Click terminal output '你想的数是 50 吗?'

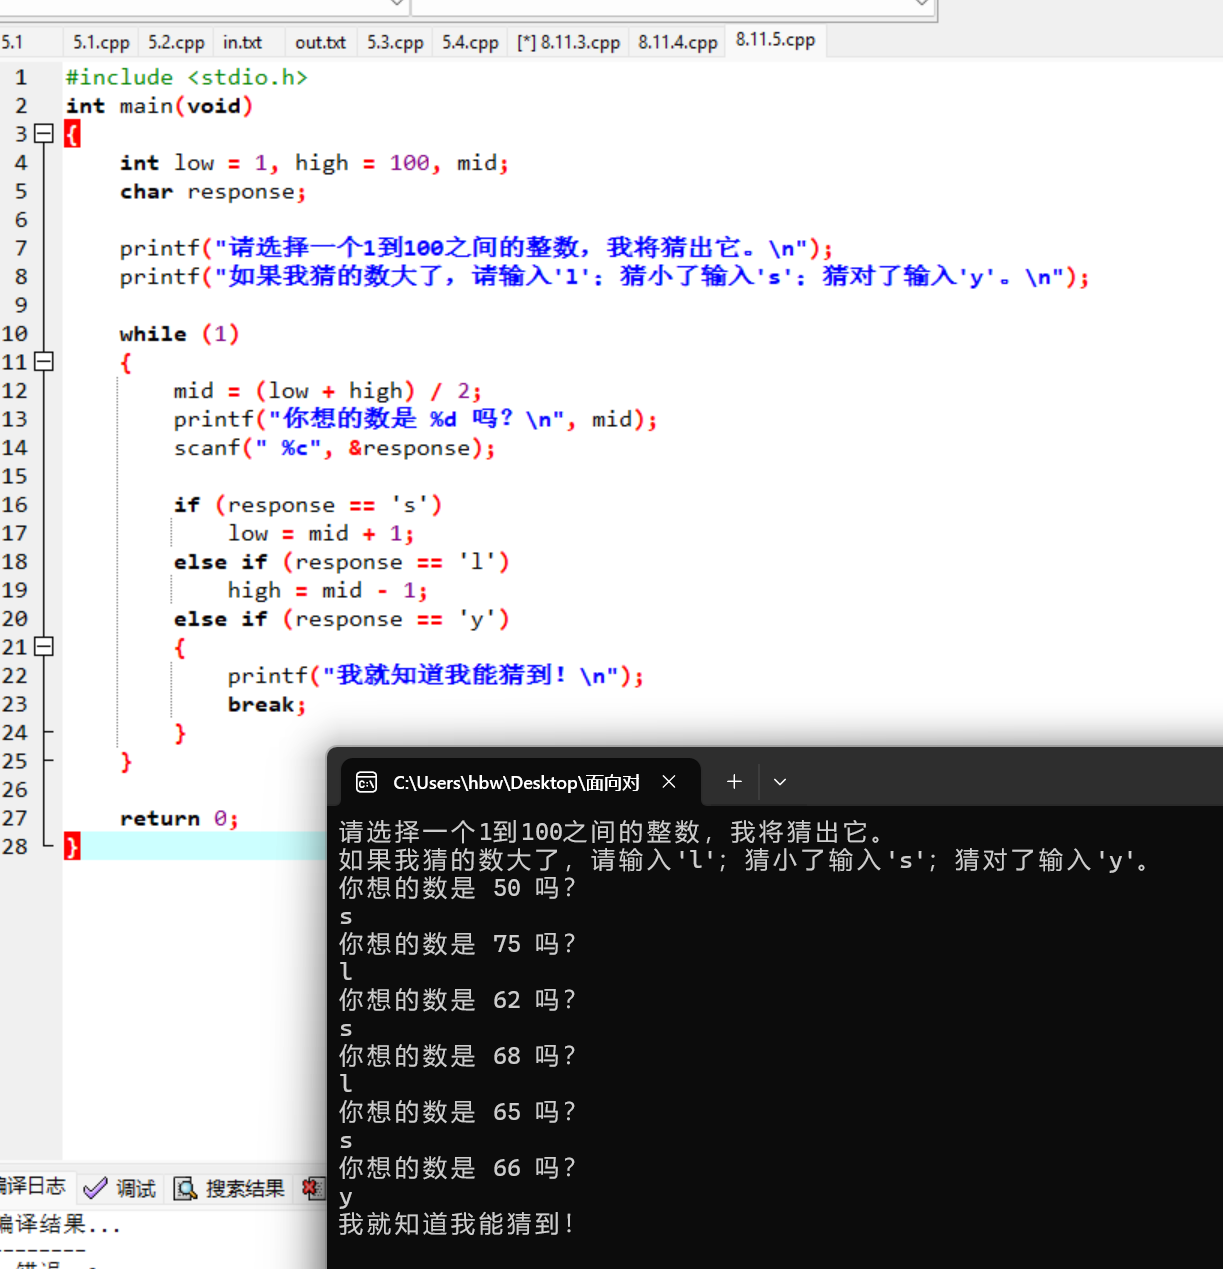(457, 888)
